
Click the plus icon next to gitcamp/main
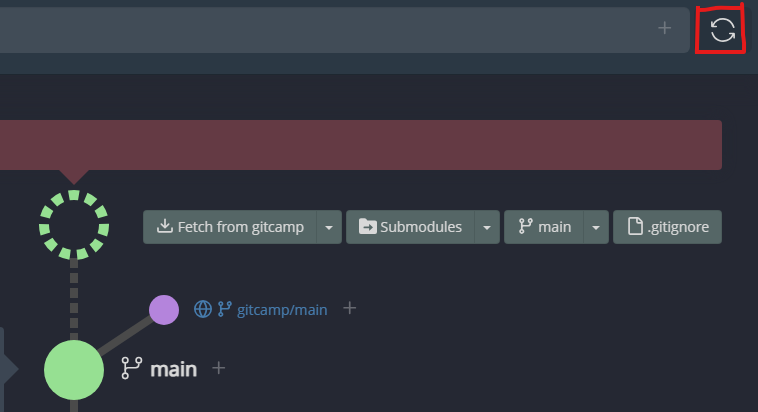tap(349, 308)
